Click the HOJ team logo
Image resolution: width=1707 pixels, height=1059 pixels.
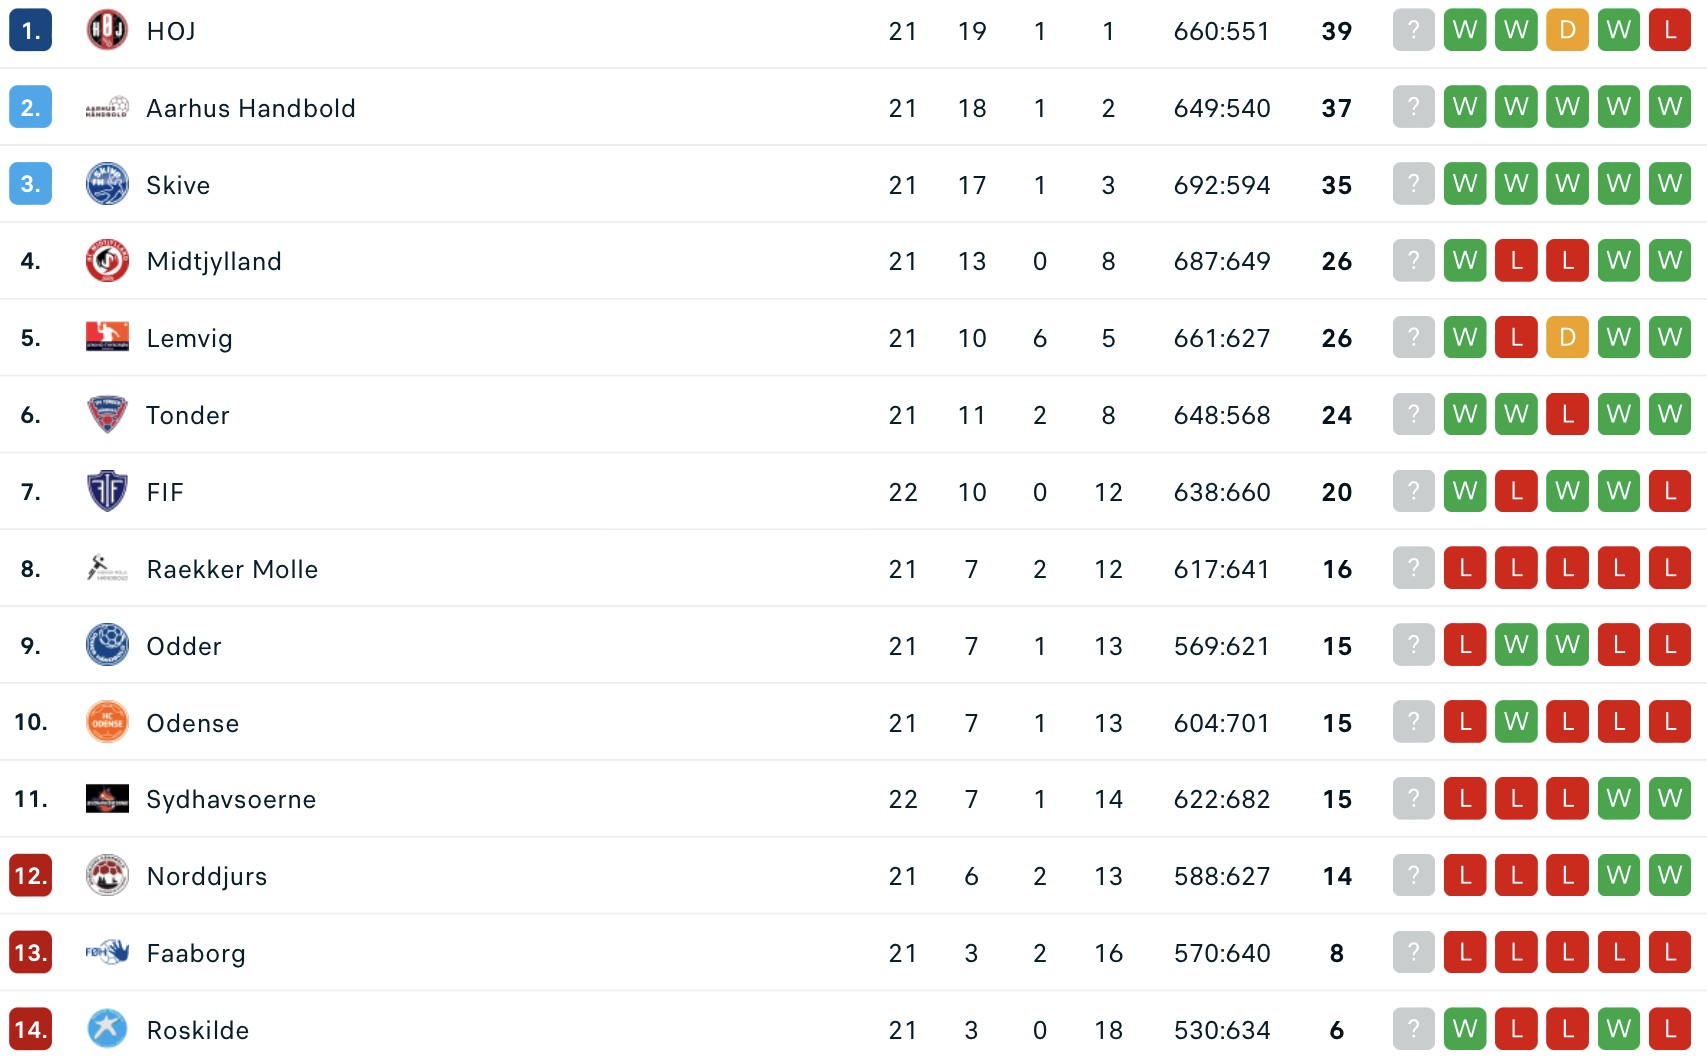(x=107, y=30)
